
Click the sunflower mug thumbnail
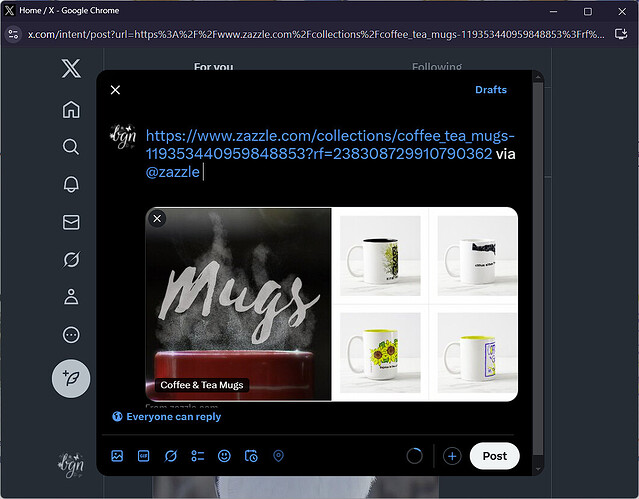pyautogui.click(x=380, y=353)
